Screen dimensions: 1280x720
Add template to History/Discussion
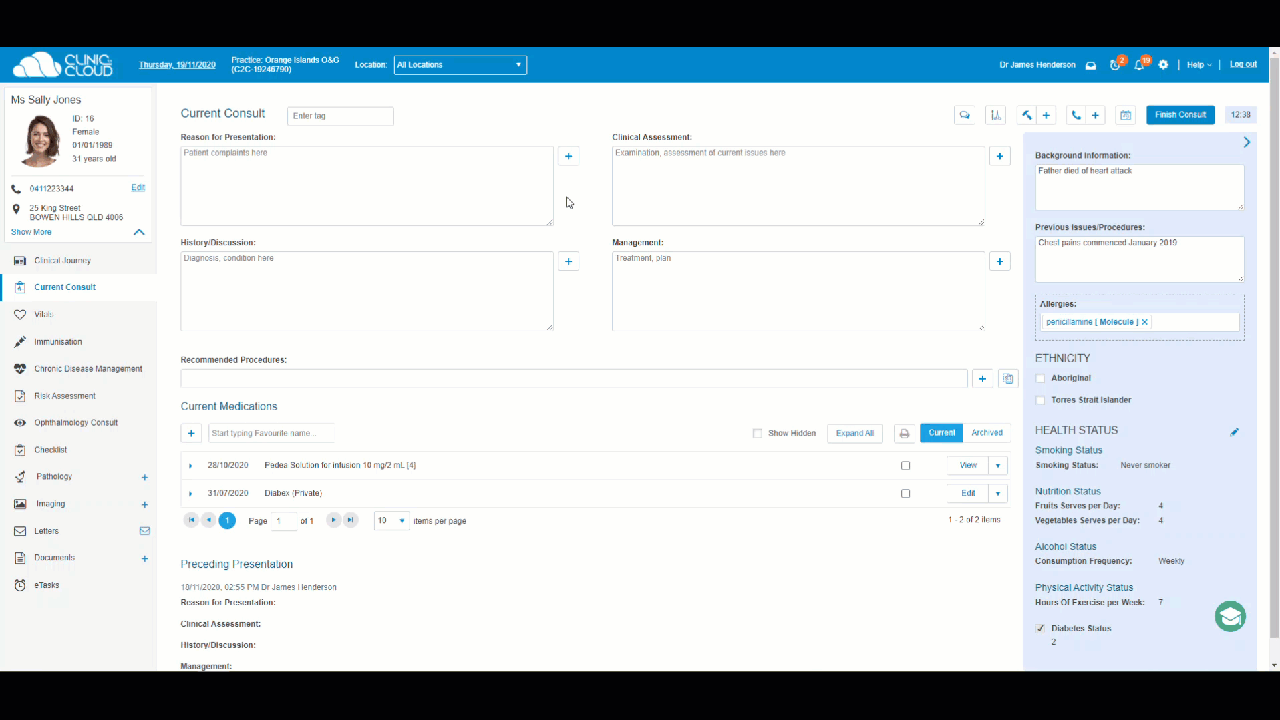pyautogui.click(x=568, y=261)
